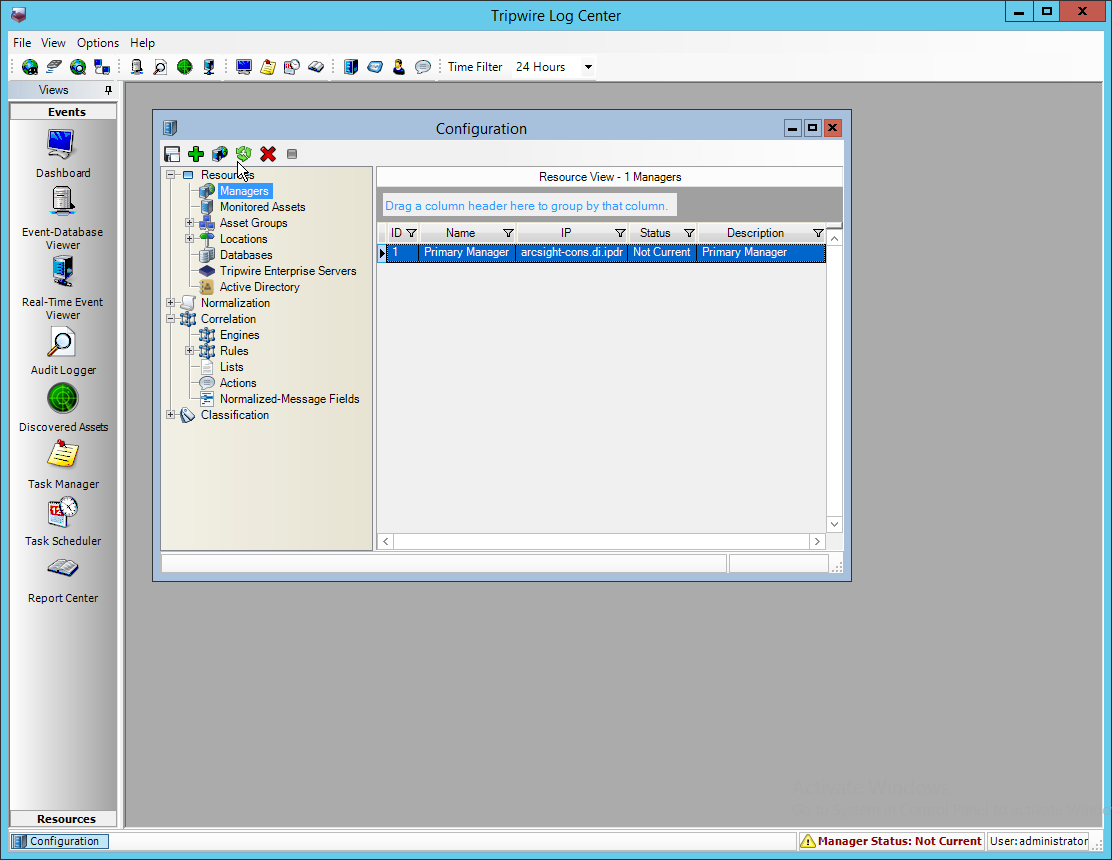Click the gray square stop icon
This screenshot has width=1112, height=860.
(291, 154)
